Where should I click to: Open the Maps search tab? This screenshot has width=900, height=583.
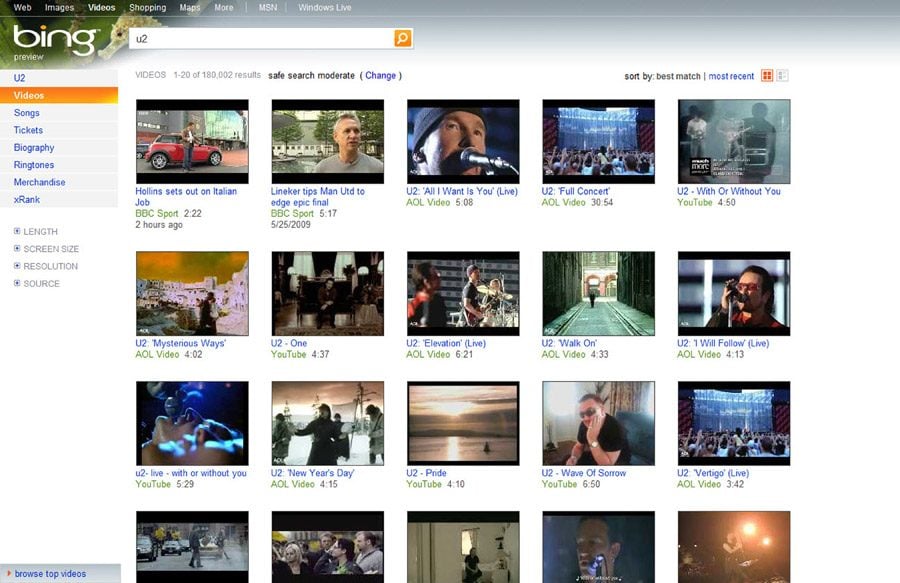point(189,6)
